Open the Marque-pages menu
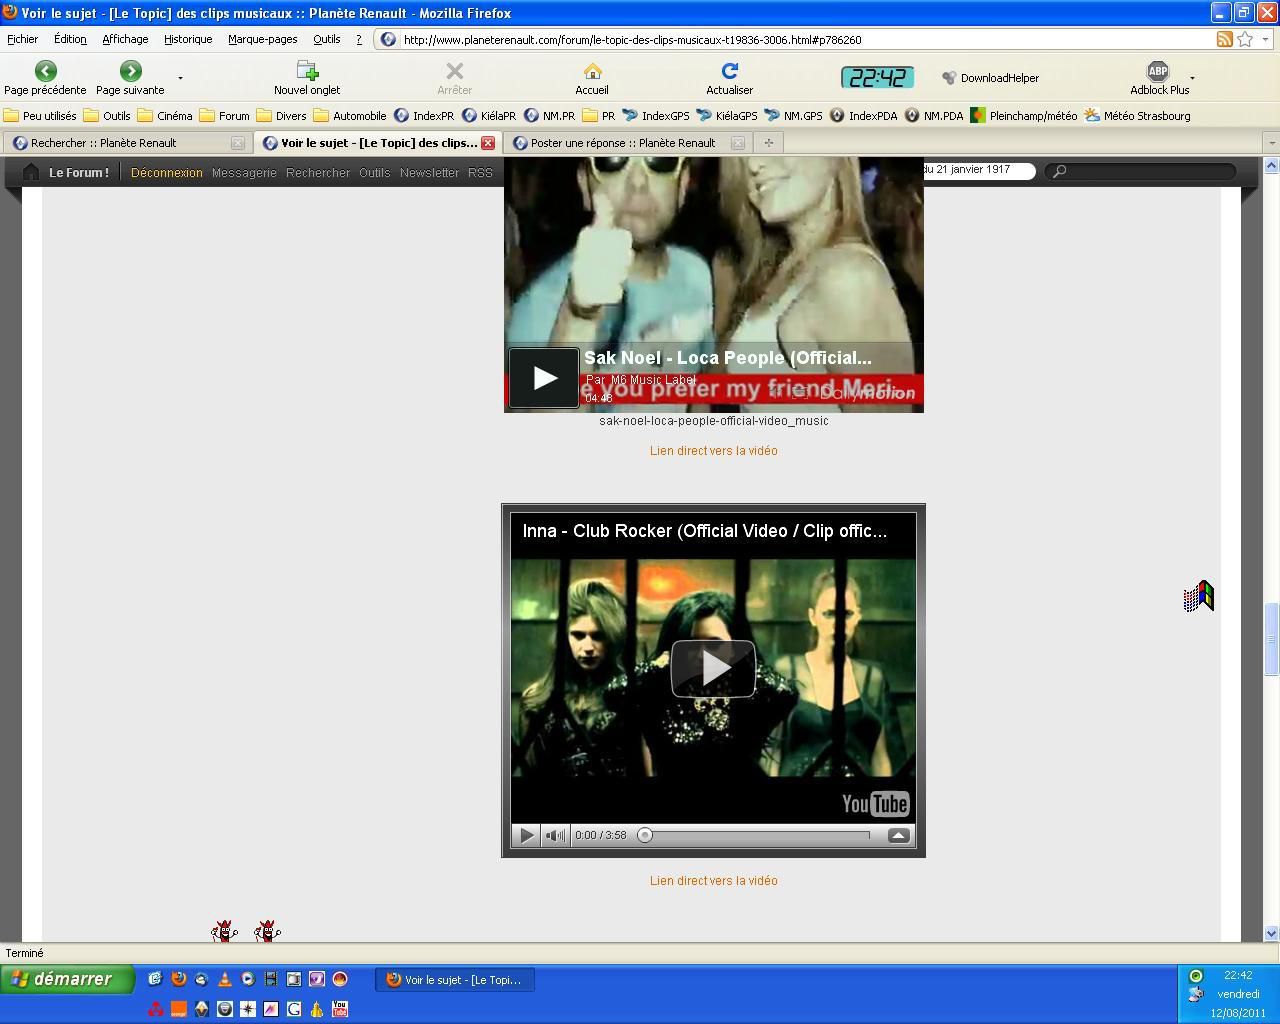The height and width of the screenshot is (1024, 1280). click(262, 39)
